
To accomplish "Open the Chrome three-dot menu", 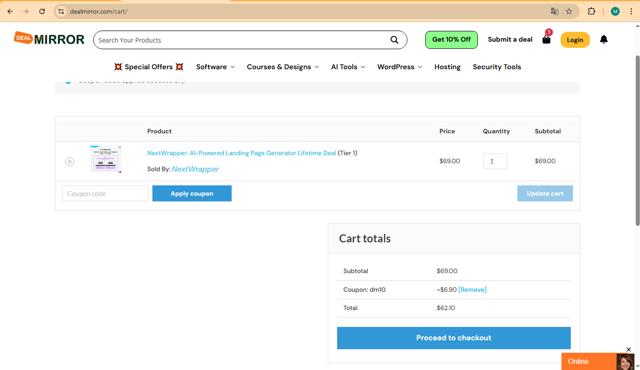I will (631, 11).
